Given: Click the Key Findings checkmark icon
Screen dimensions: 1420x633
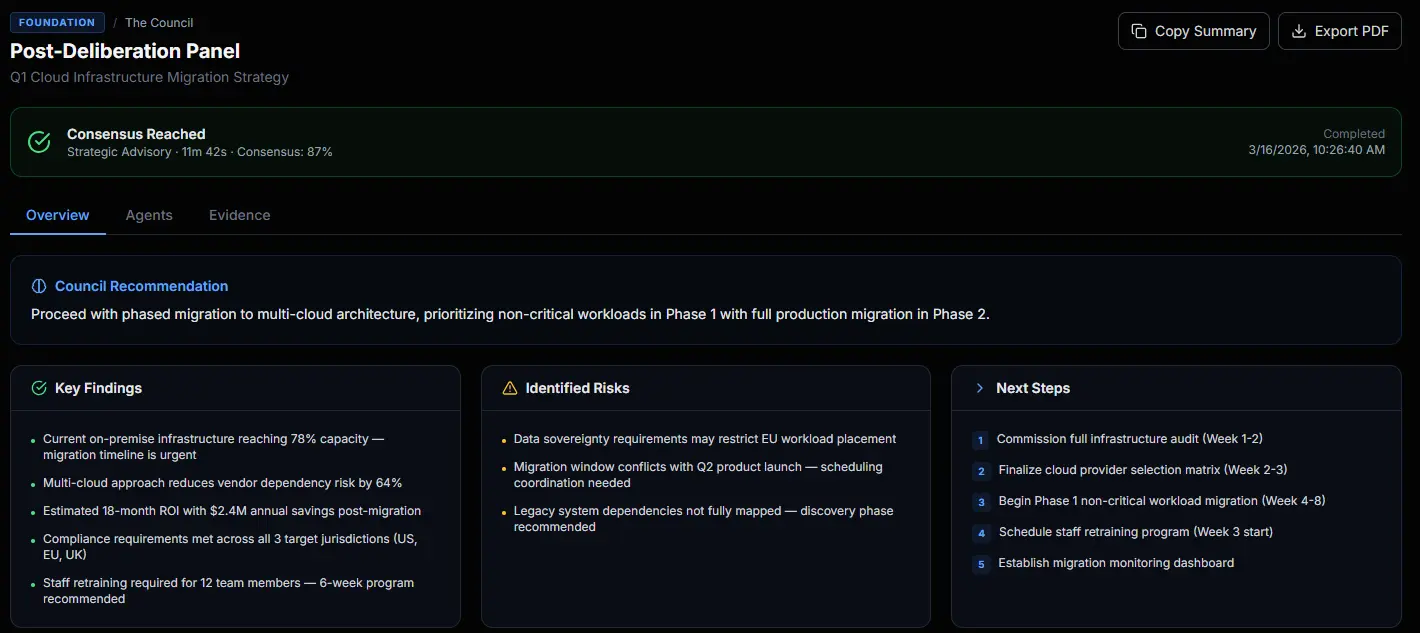Looking at the screenshot, I should 39,388.
